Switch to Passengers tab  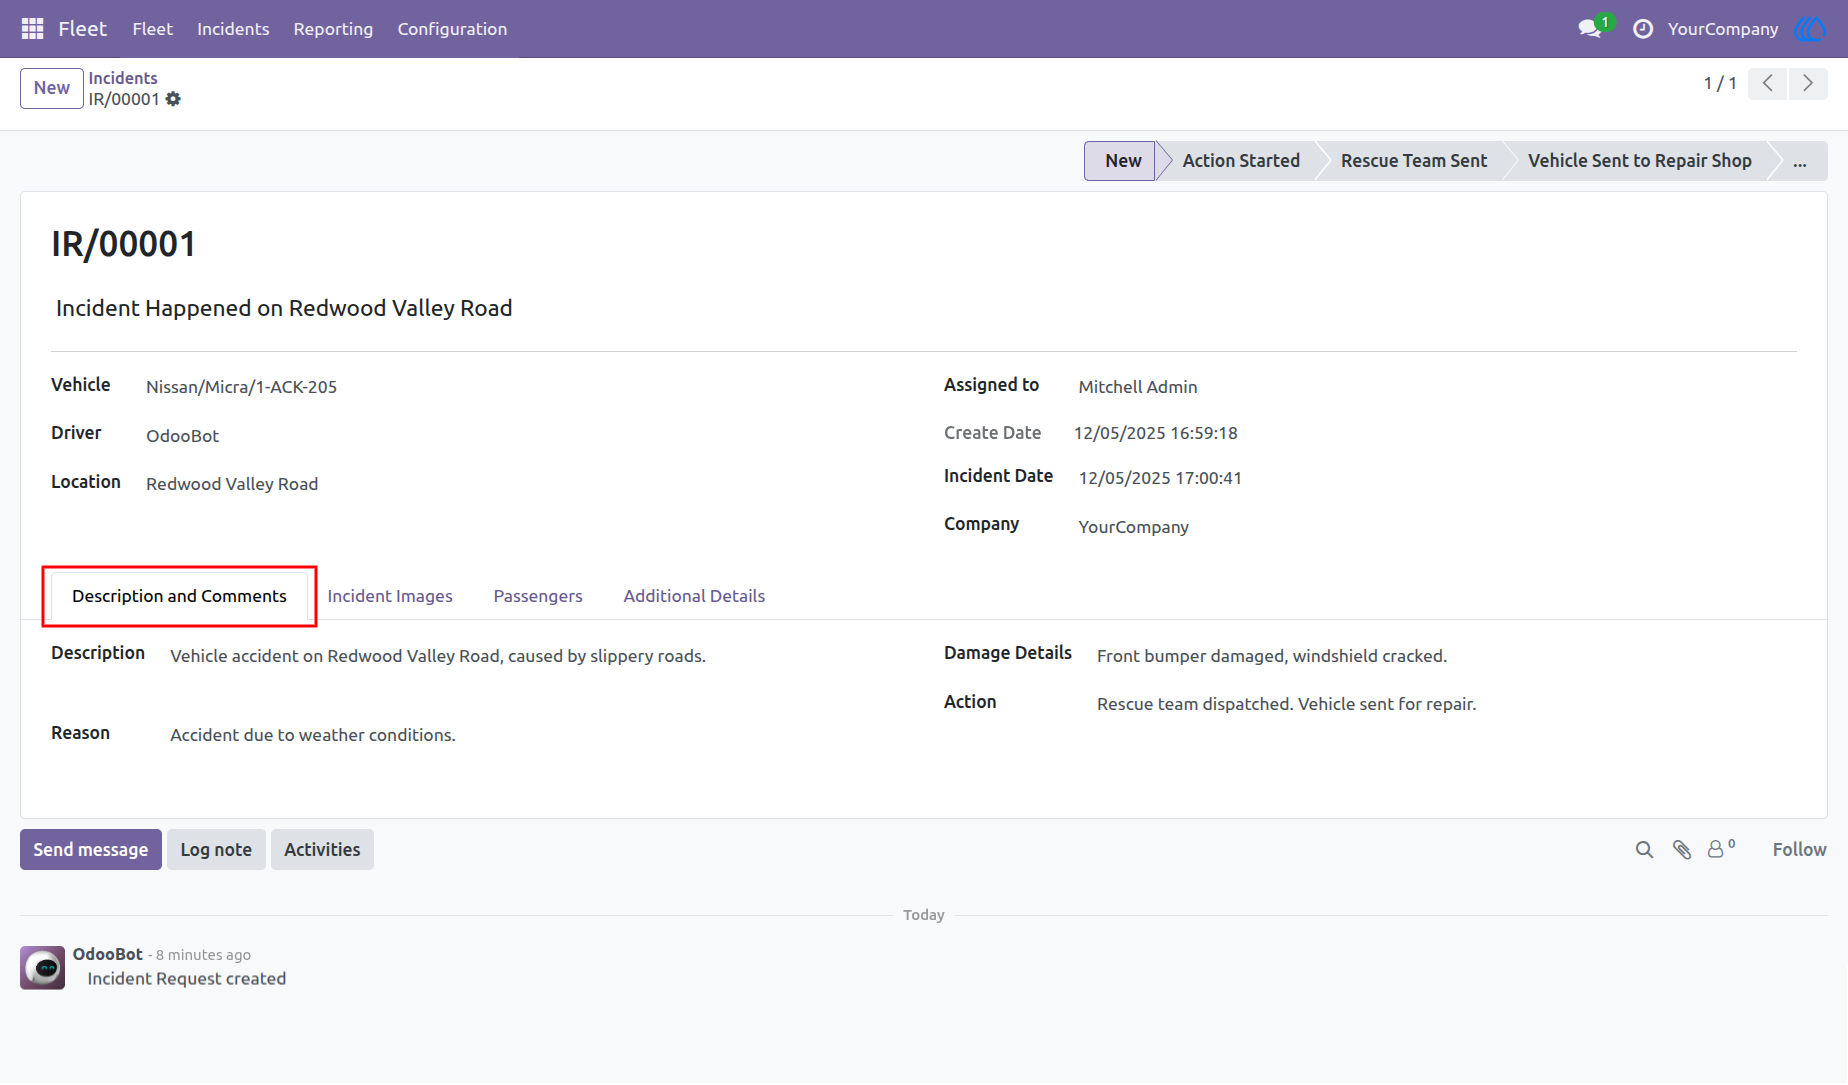[x=538, y=596]
